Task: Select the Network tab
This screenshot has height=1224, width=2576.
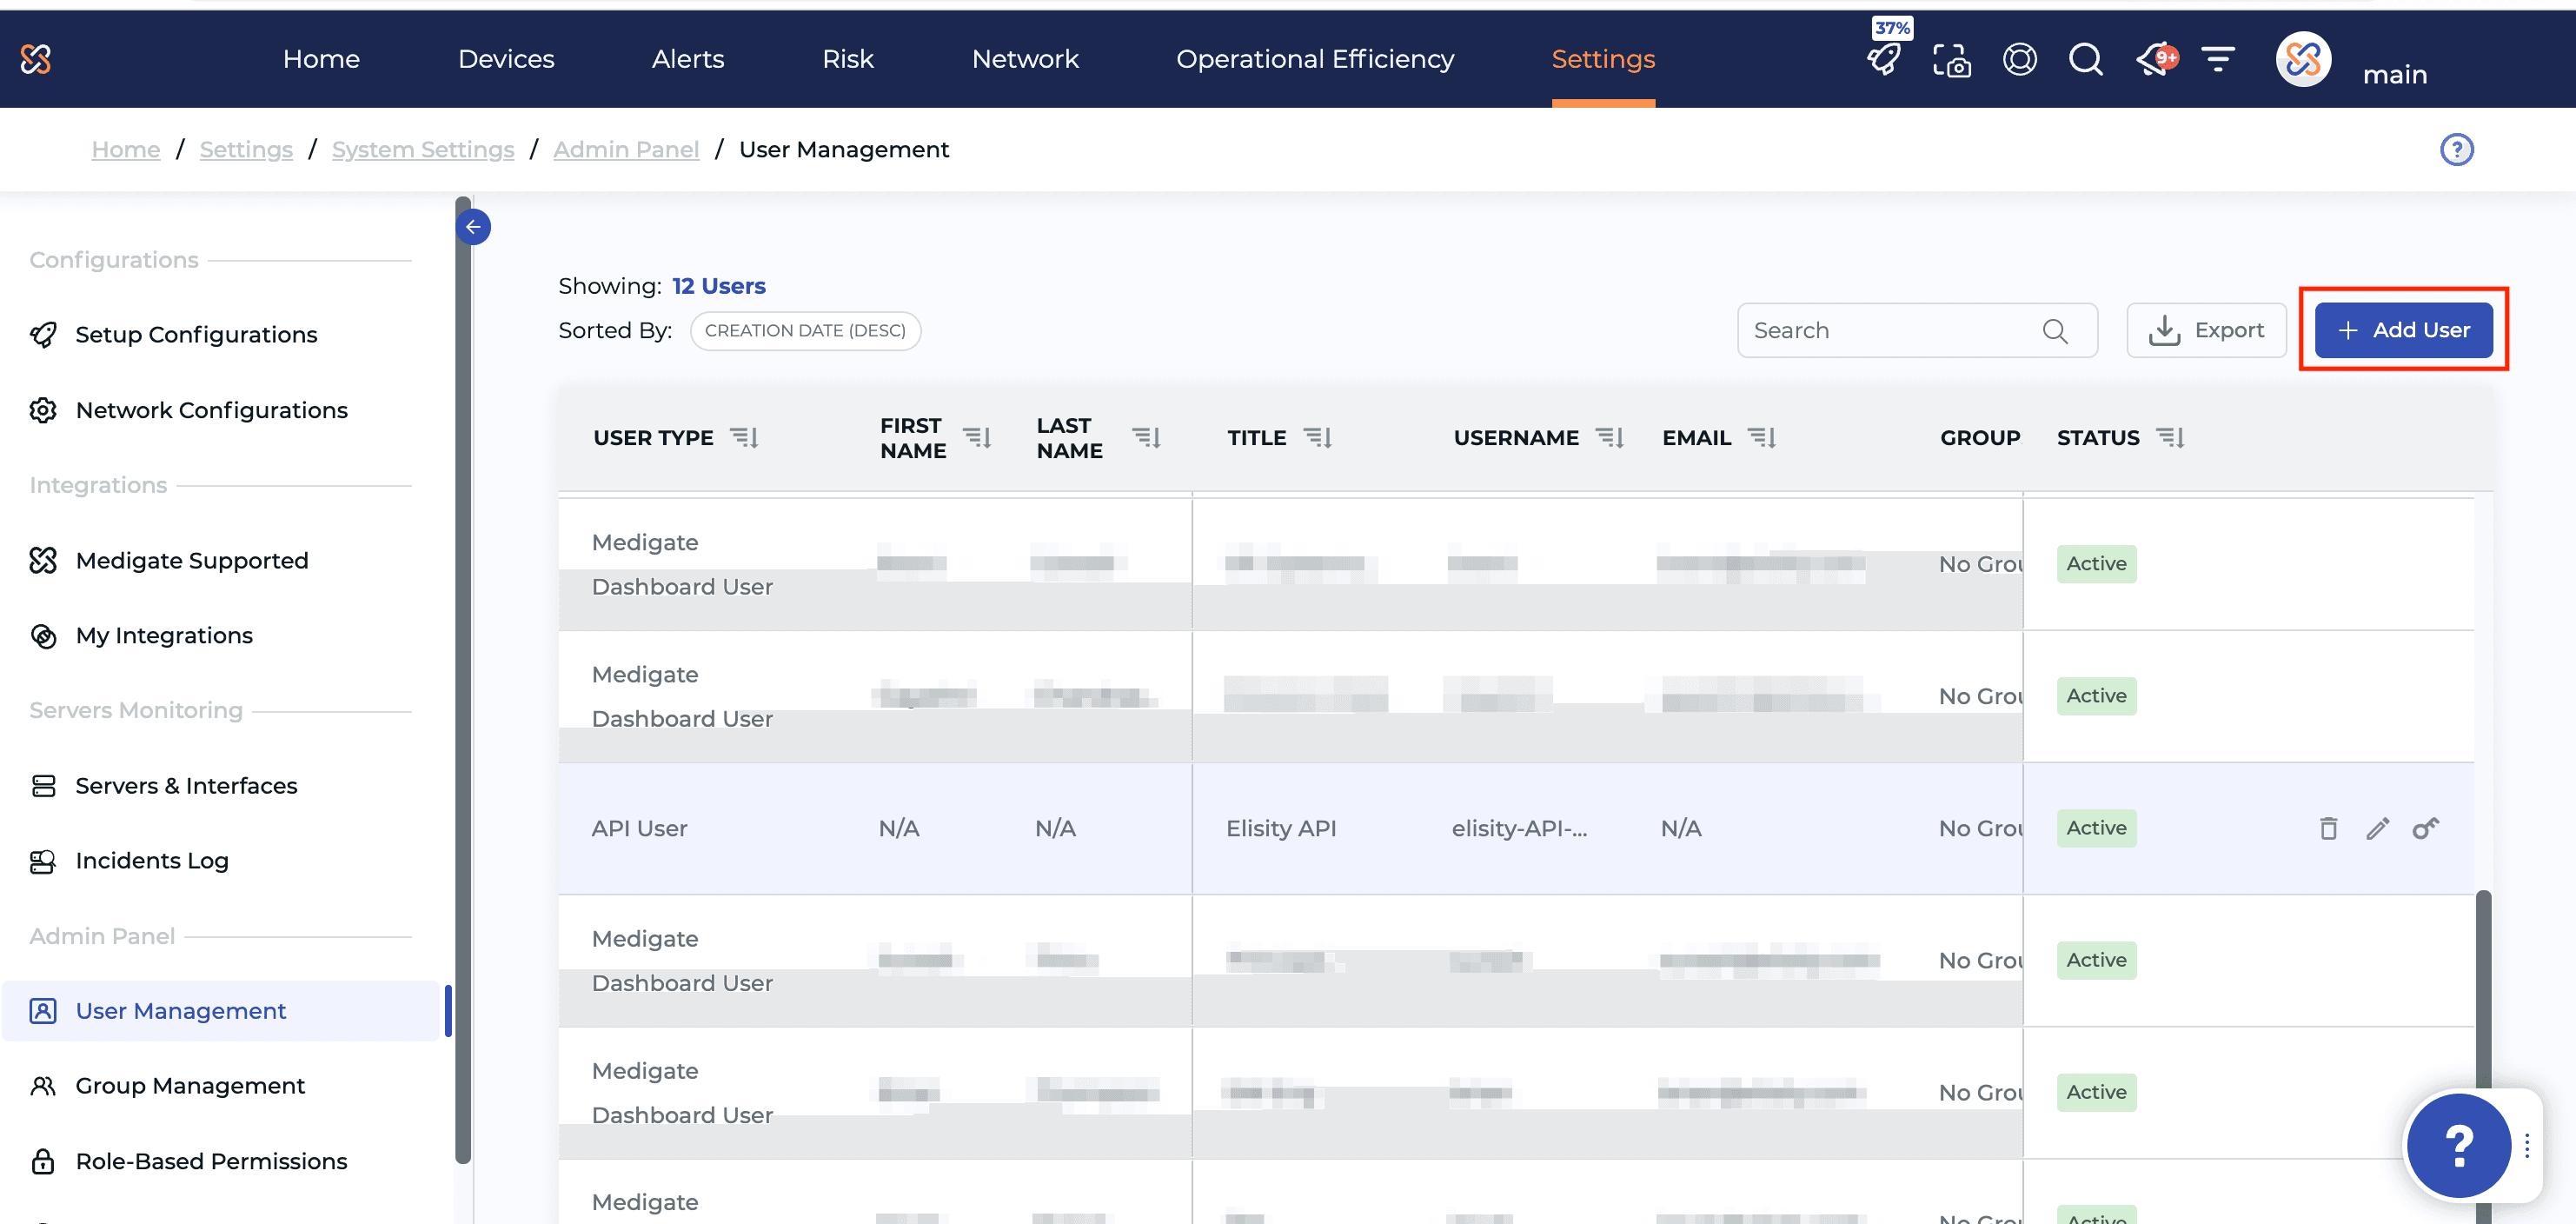Action: (x=1025, y=59)
